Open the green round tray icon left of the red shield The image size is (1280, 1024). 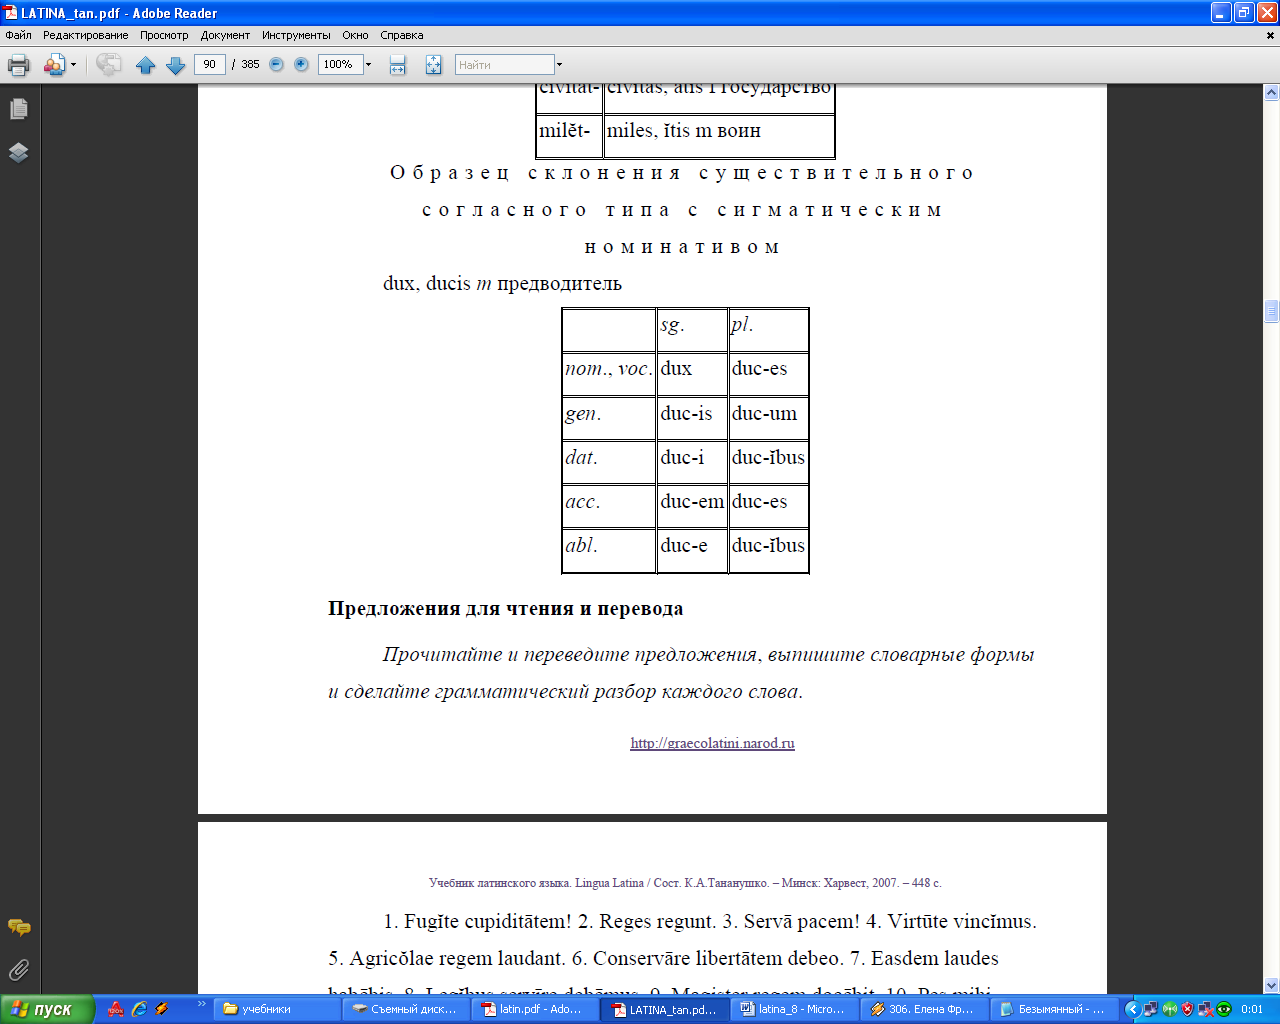pos(1169,1009)
